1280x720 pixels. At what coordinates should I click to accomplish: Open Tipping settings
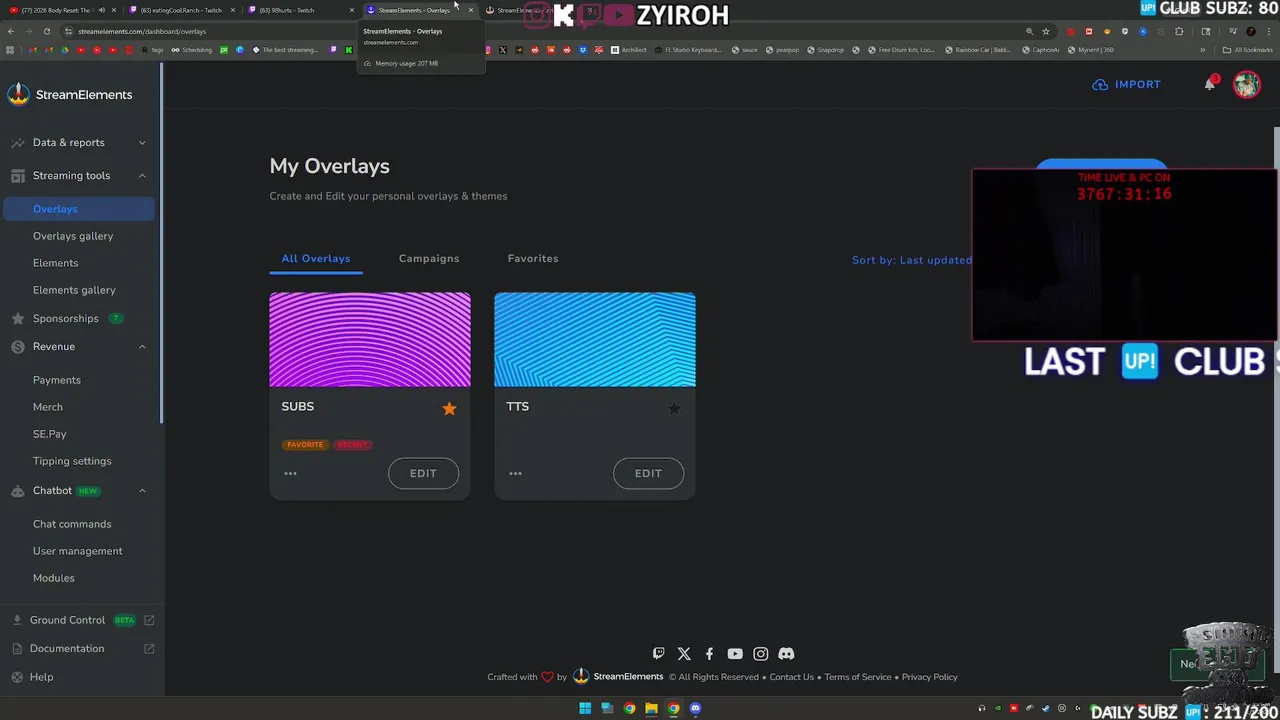(x=72, y=461)
